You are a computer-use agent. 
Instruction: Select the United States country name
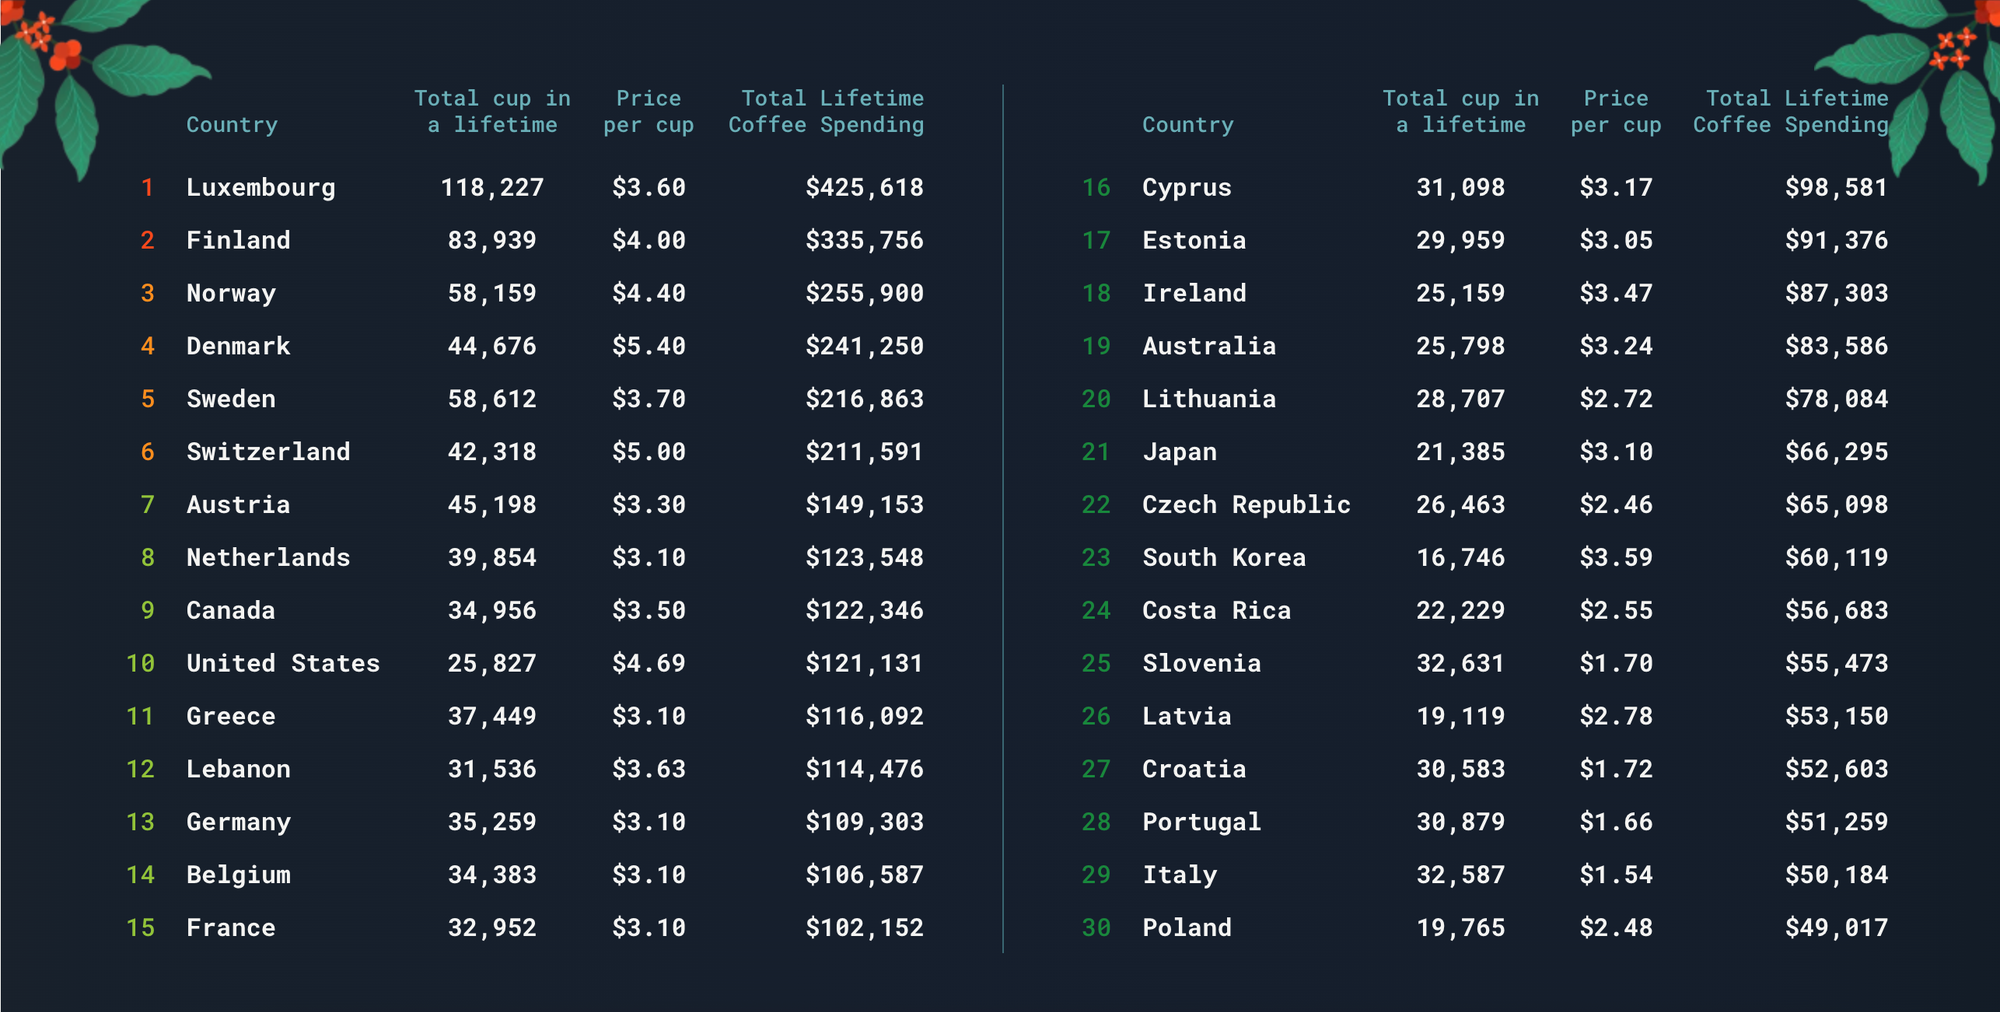(x=282, y=664)
